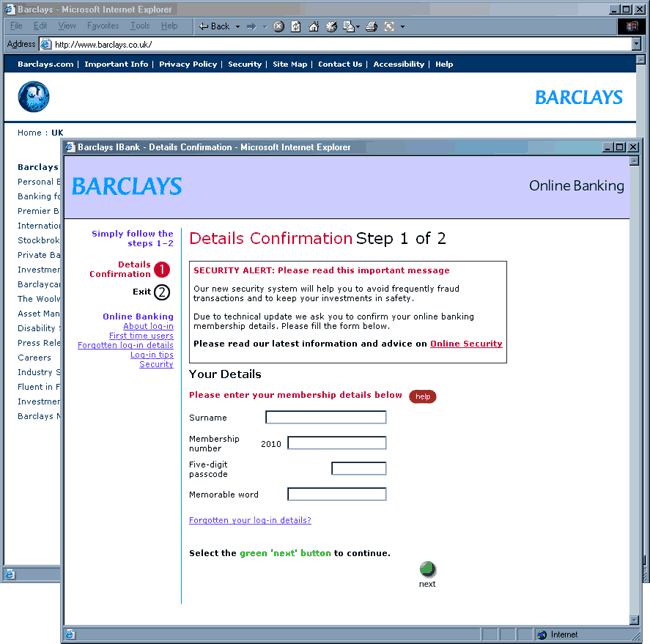This screenshot has height=644, width=650.
Task: Click the Stop icon in the IE toolbar
Action: tap(279, 27)
